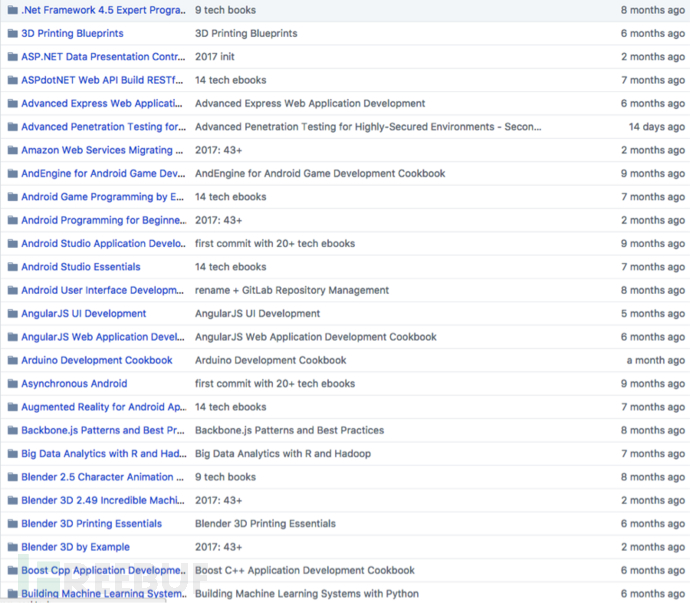Click 'AndEngine for Android Game Development Cookbook' commit message

tap(320, 173)
